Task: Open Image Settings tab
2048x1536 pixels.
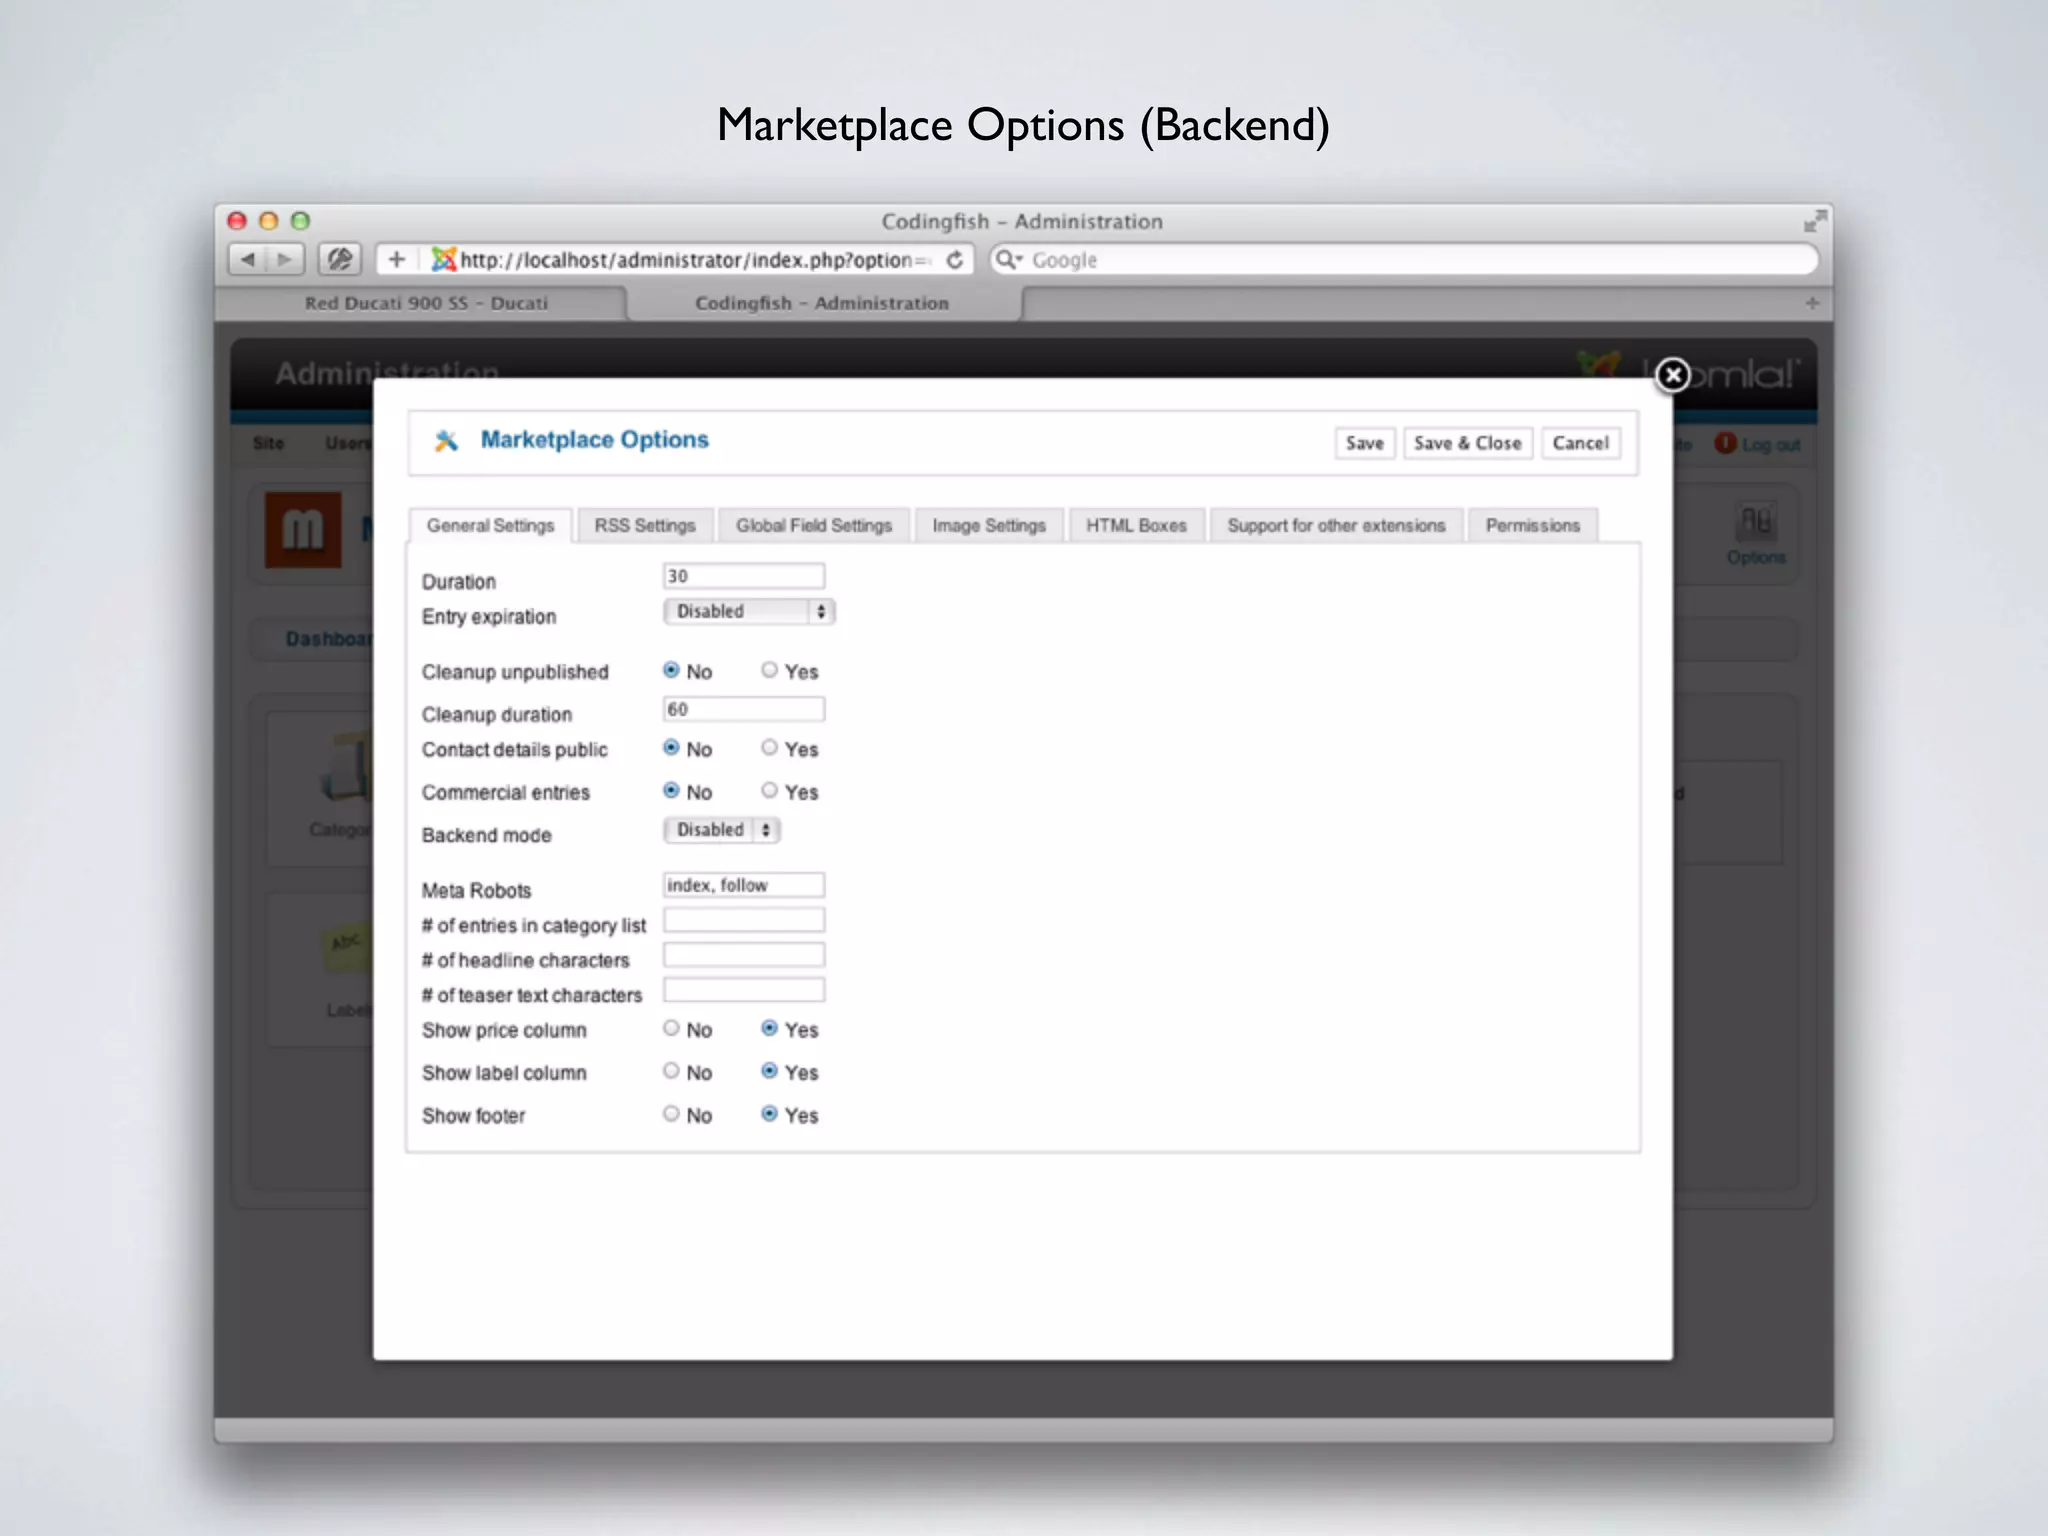Action: pyautogui.click(x=989, y=526)
